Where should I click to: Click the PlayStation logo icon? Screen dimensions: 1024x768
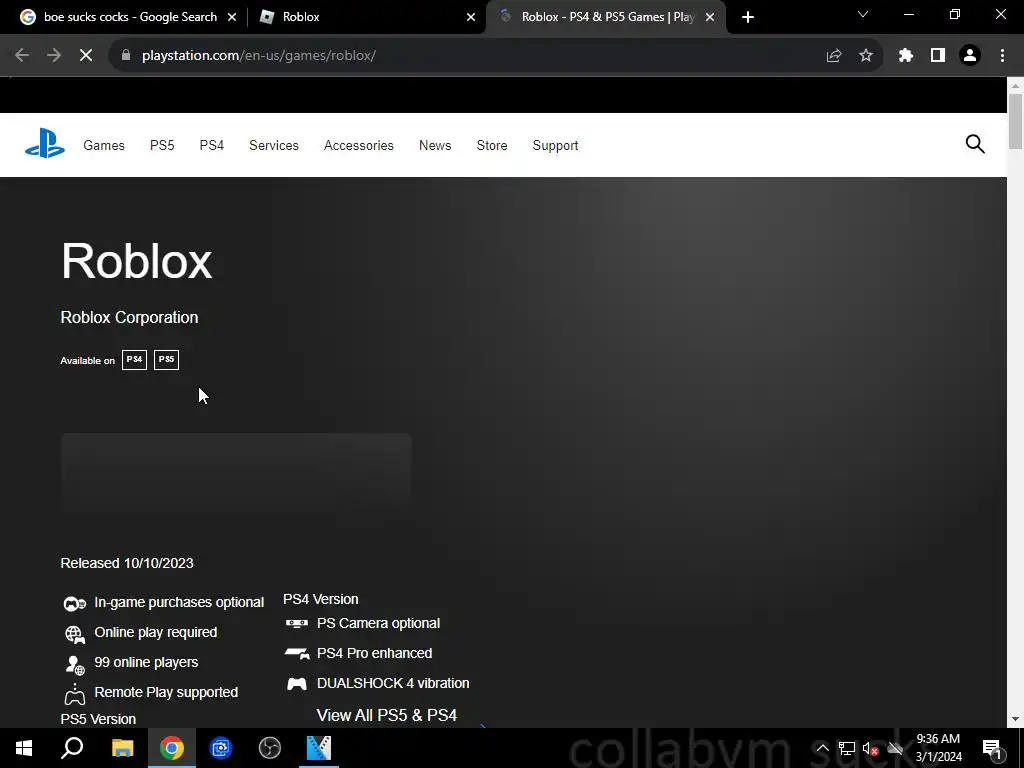pyautogui.click(x=44, y=144)
